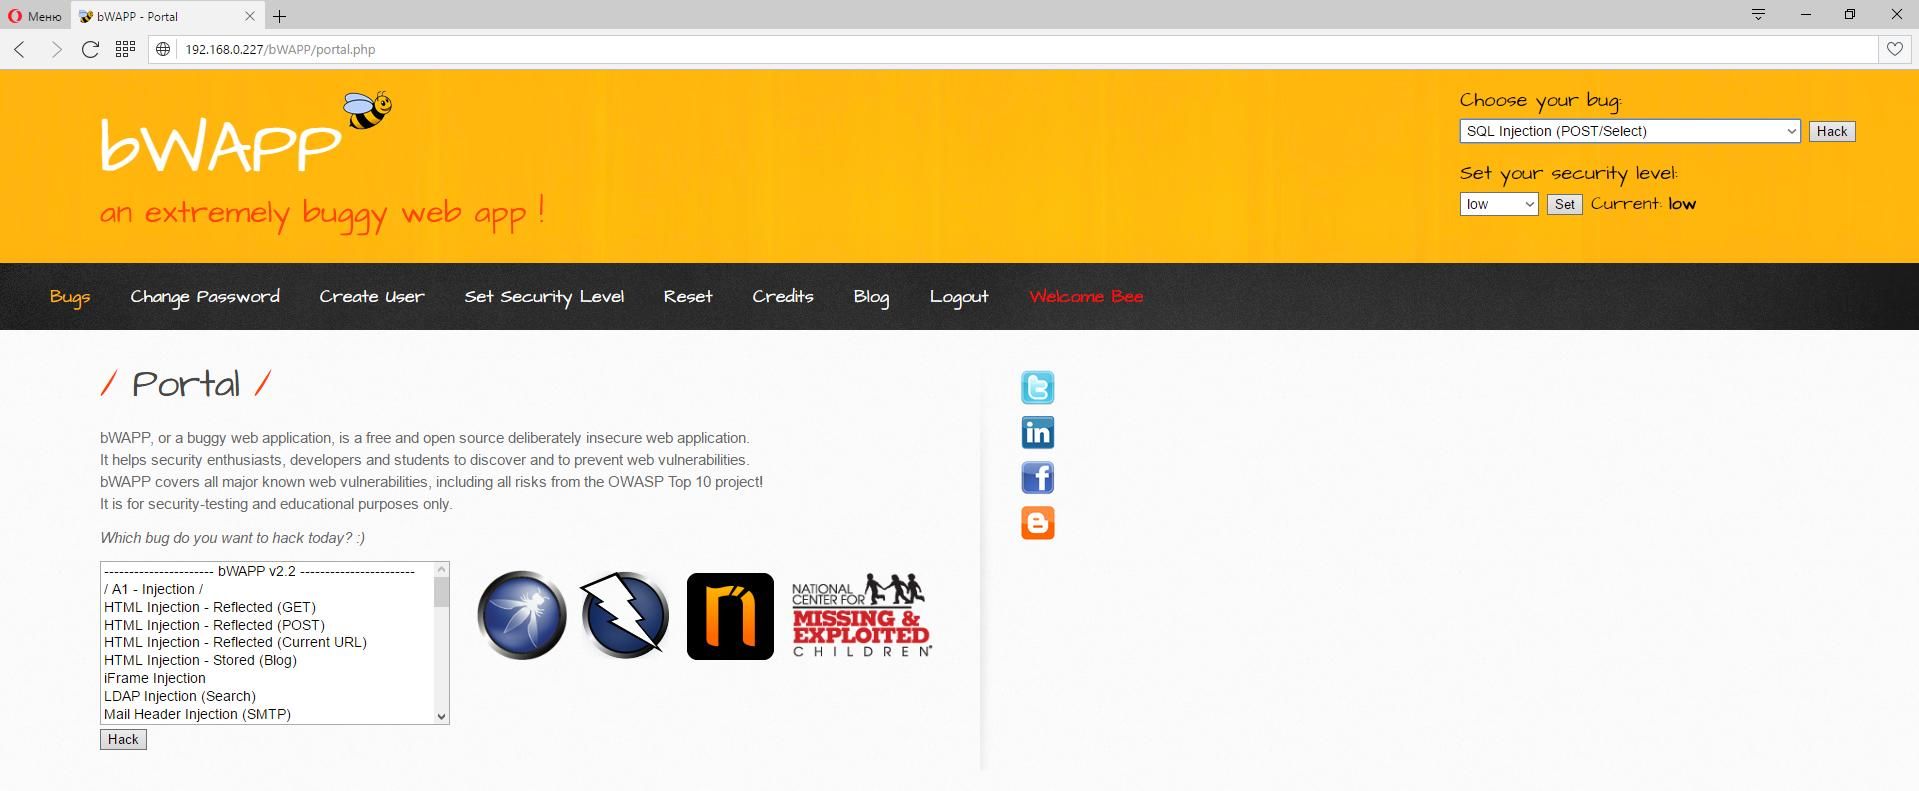Select the bWAPP - Portal tab
The width and height of the screenshot is (1919, 791).
(167, 16)
